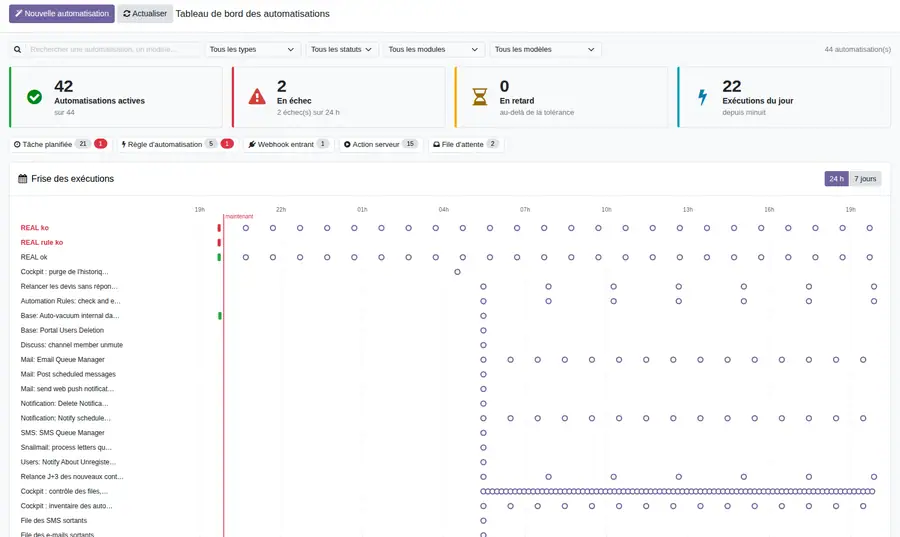Click the calendar icon beside Frise des exécutions
The height and width of the screenshot is (537, 900).
[22, 179]
